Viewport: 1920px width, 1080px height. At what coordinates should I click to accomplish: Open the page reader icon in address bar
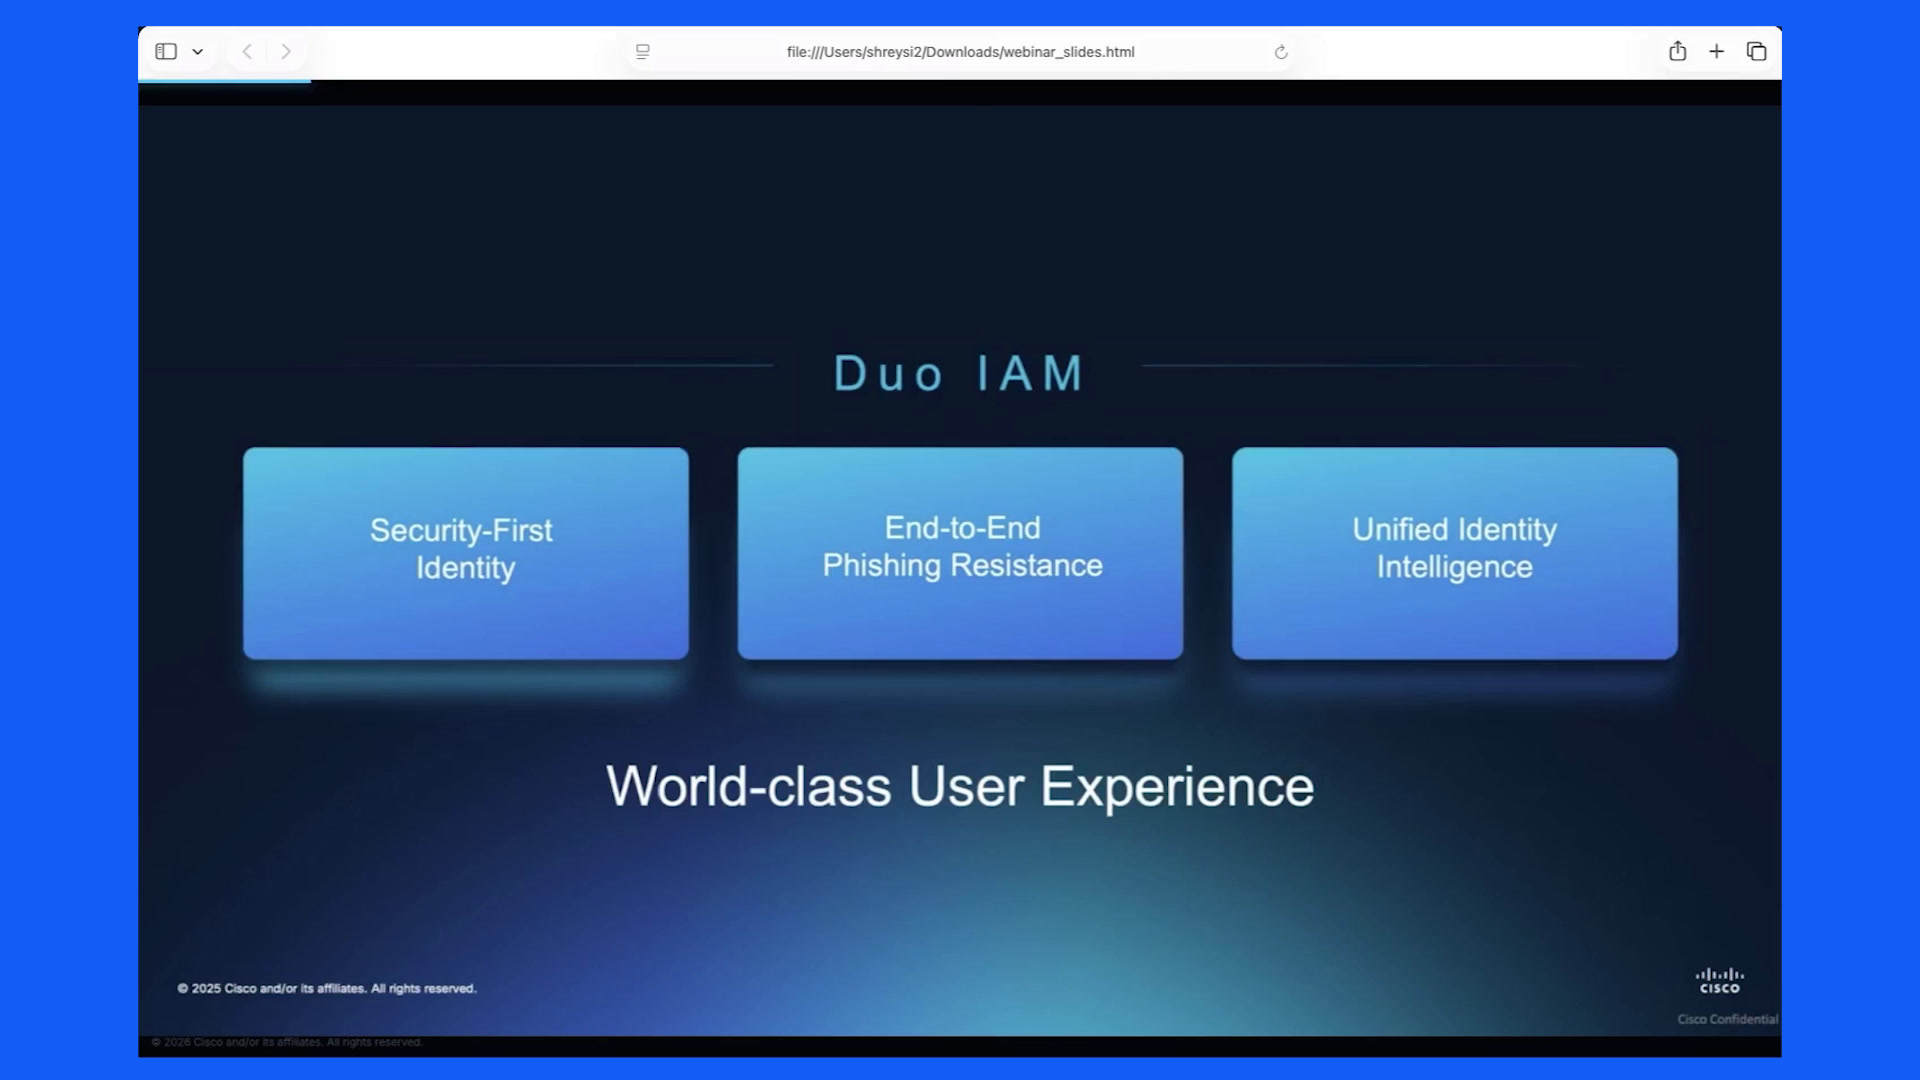643,52
